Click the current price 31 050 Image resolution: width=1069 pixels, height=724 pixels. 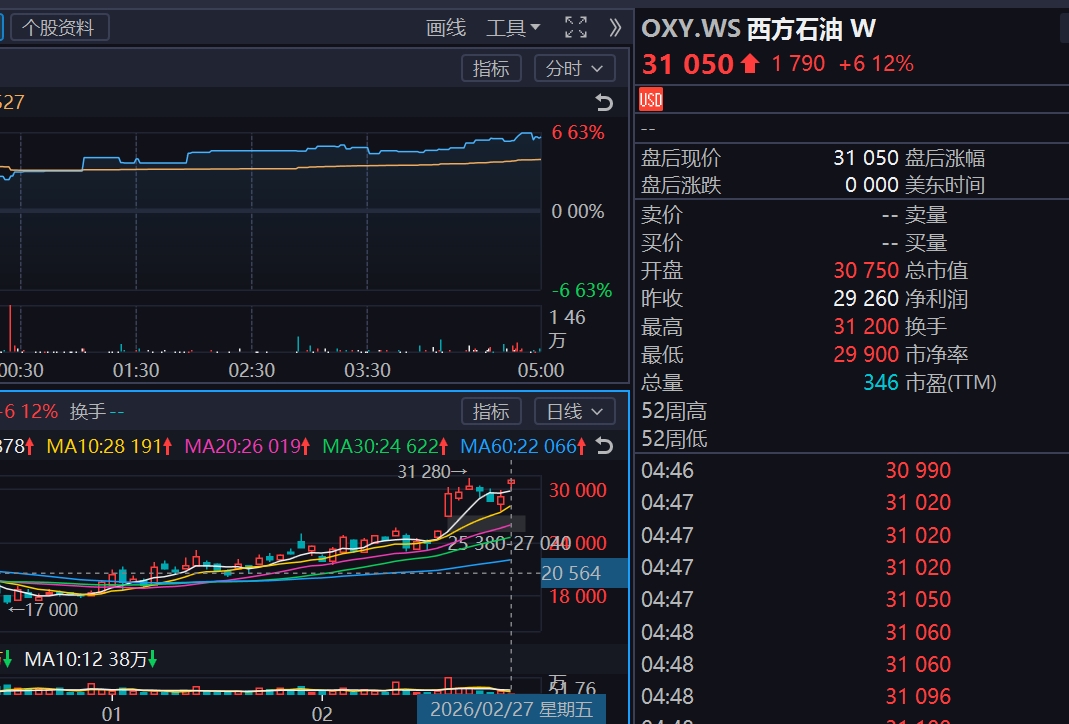(x=688, y=64)
